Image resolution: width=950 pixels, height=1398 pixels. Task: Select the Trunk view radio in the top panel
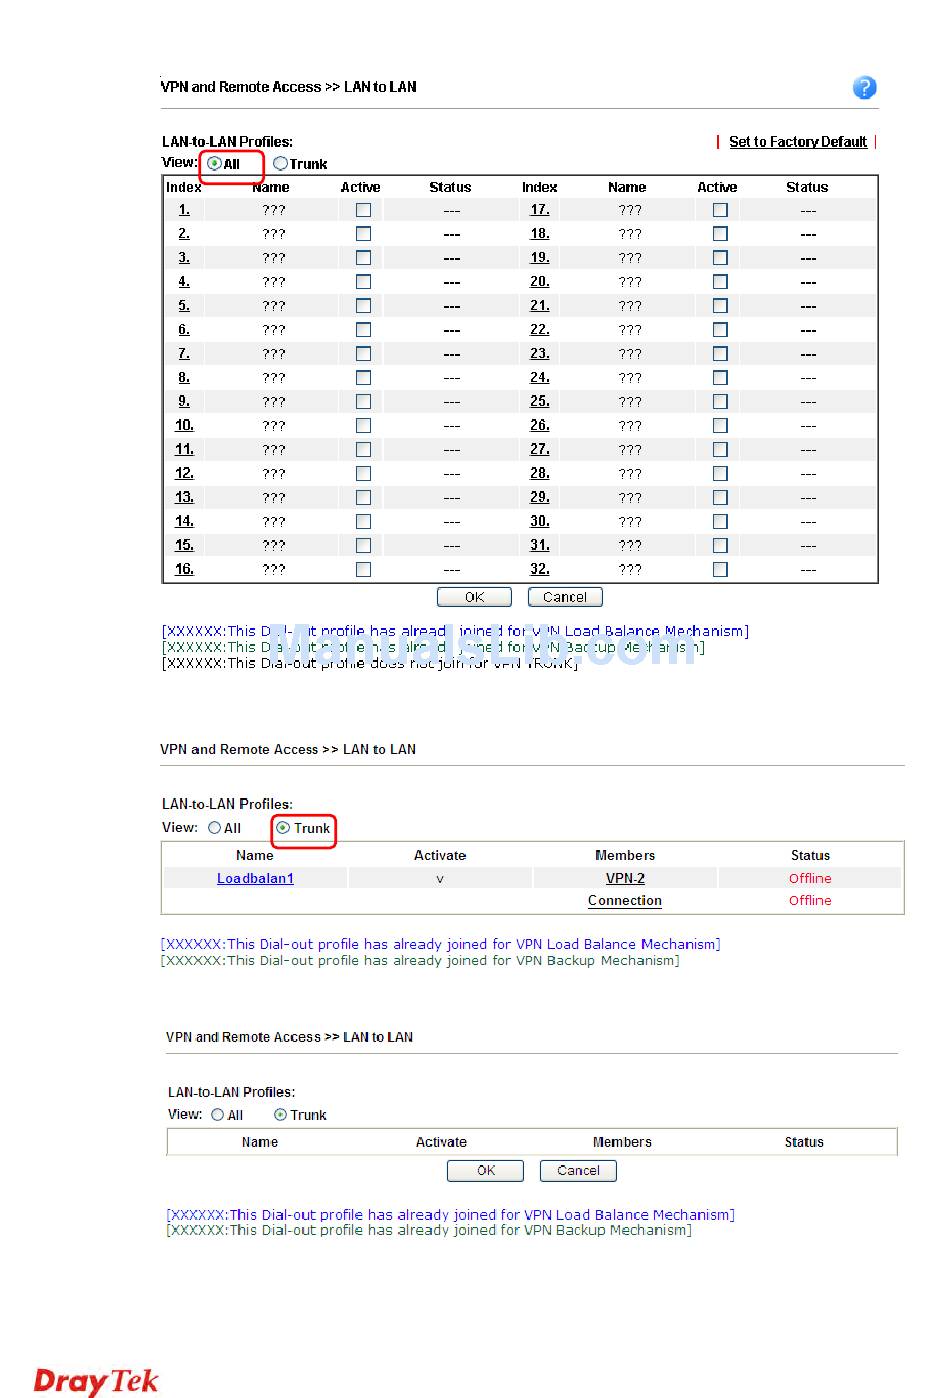[x=280, y=164]
